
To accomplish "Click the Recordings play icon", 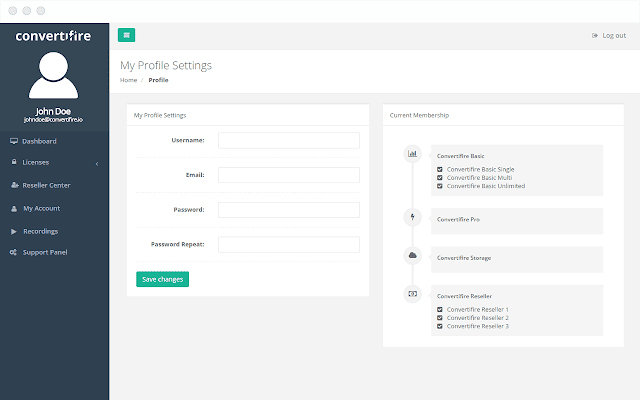I will (14, 231).
